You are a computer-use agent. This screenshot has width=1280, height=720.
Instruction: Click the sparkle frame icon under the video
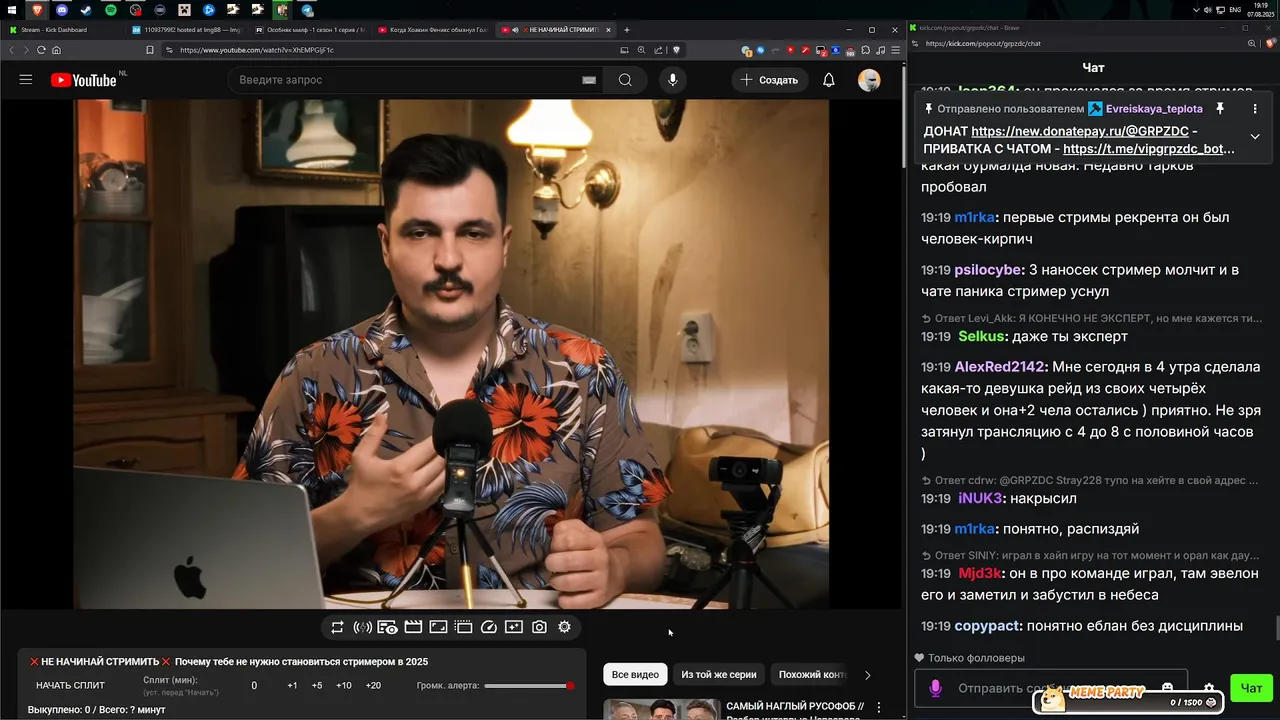(x=514, y=627)
